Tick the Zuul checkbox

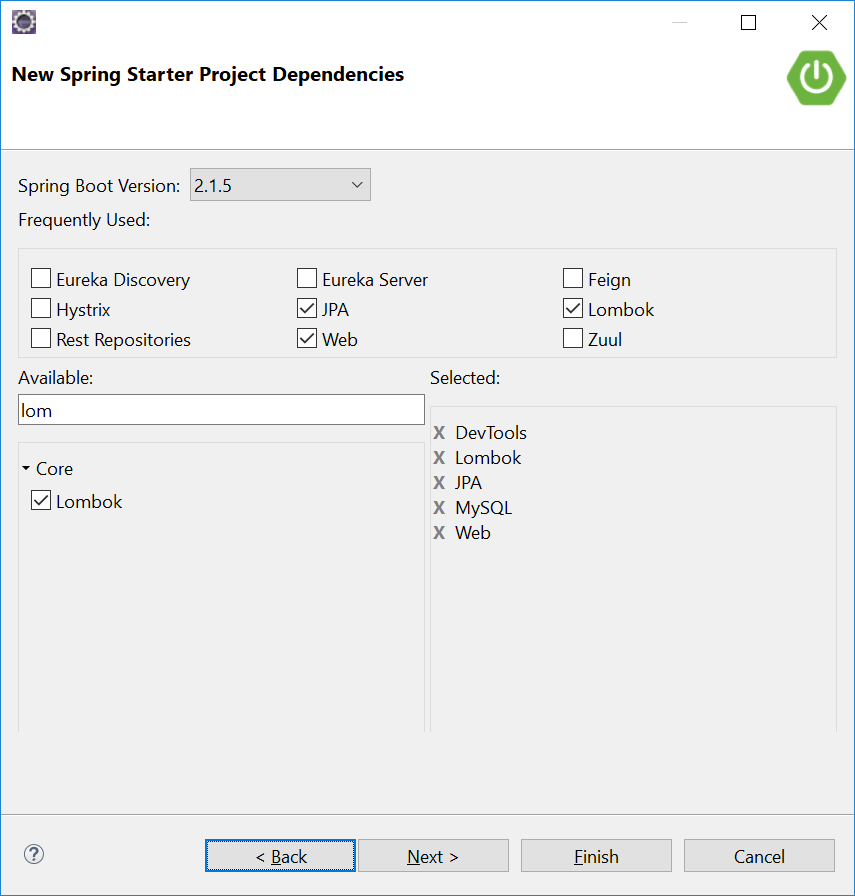click(573, 338)
